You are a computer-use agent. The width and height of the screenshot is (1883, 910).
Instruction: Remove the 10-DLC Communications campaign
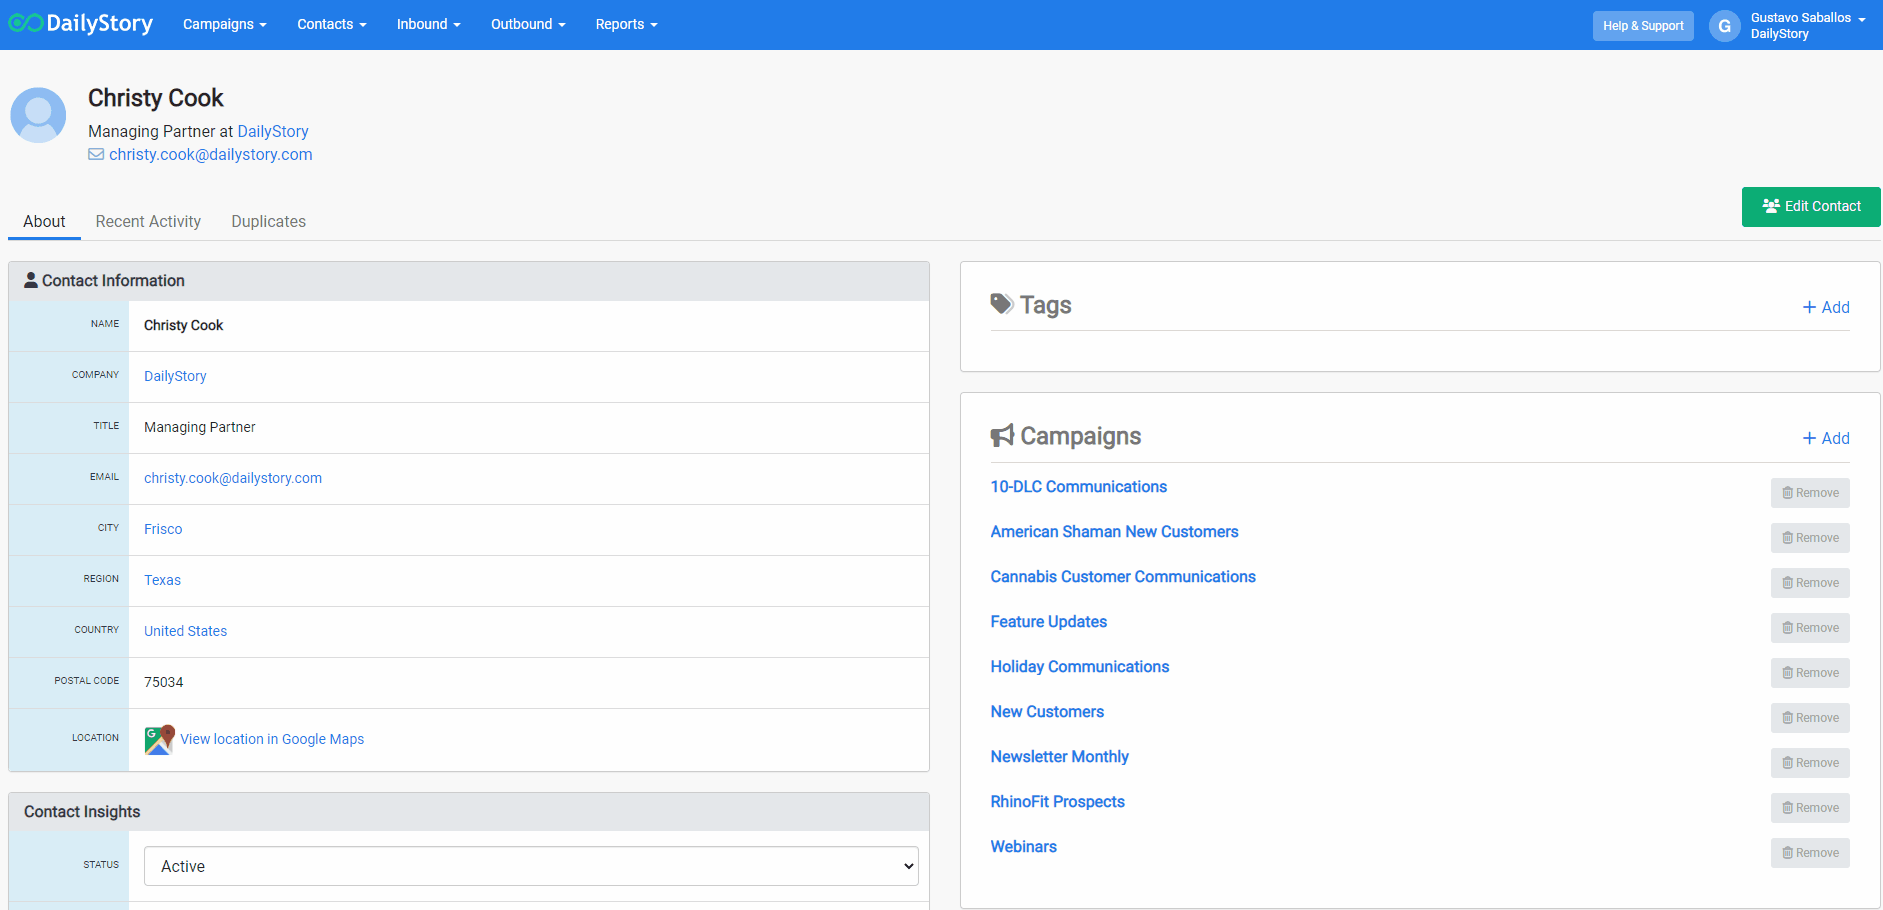[1810, 493]
